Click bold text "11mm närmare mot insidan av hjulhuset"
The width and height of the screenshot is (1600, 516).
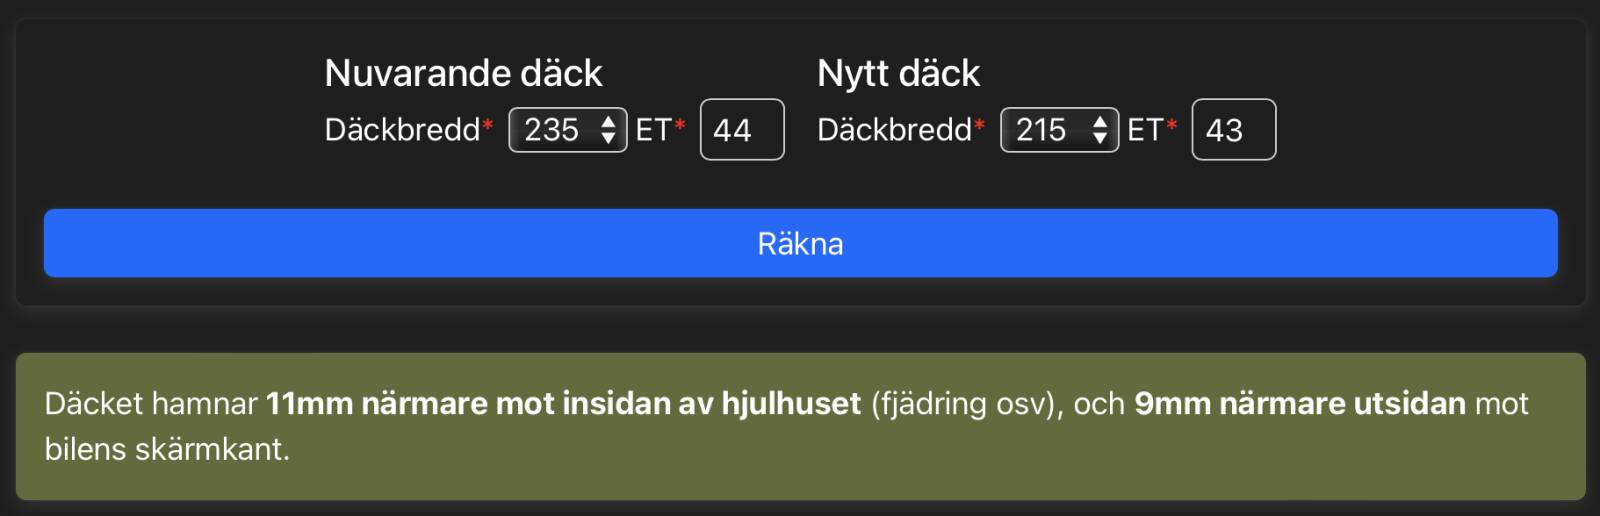[x=563, y=403]
